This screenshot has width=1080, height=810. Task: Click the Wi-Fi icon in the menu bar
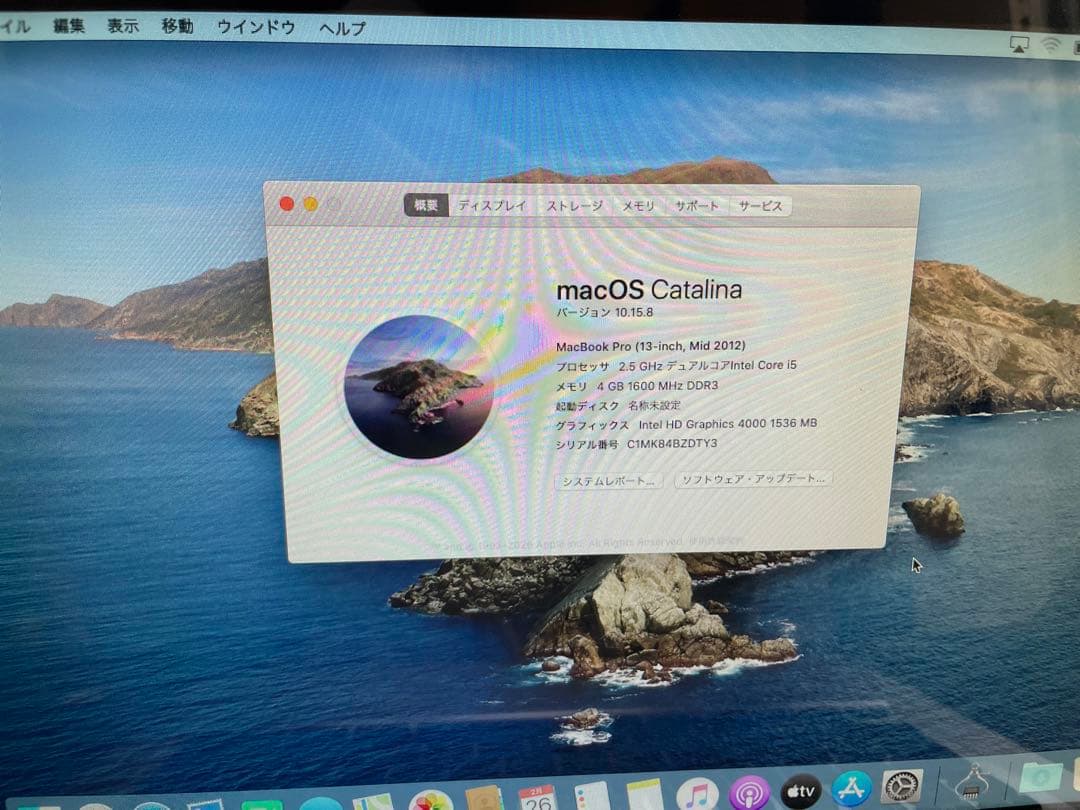pos(1051,45)
